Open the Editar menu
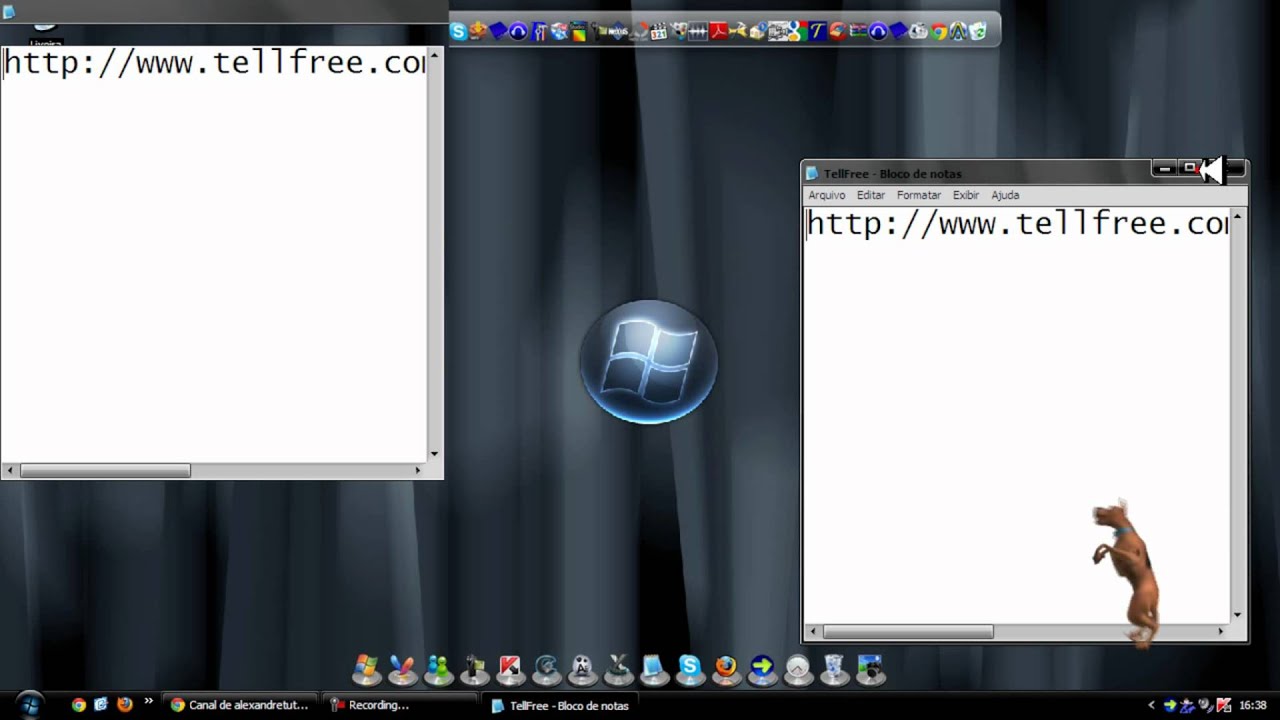The width and height of the screenshot is (1280, 720). point(870,195)
